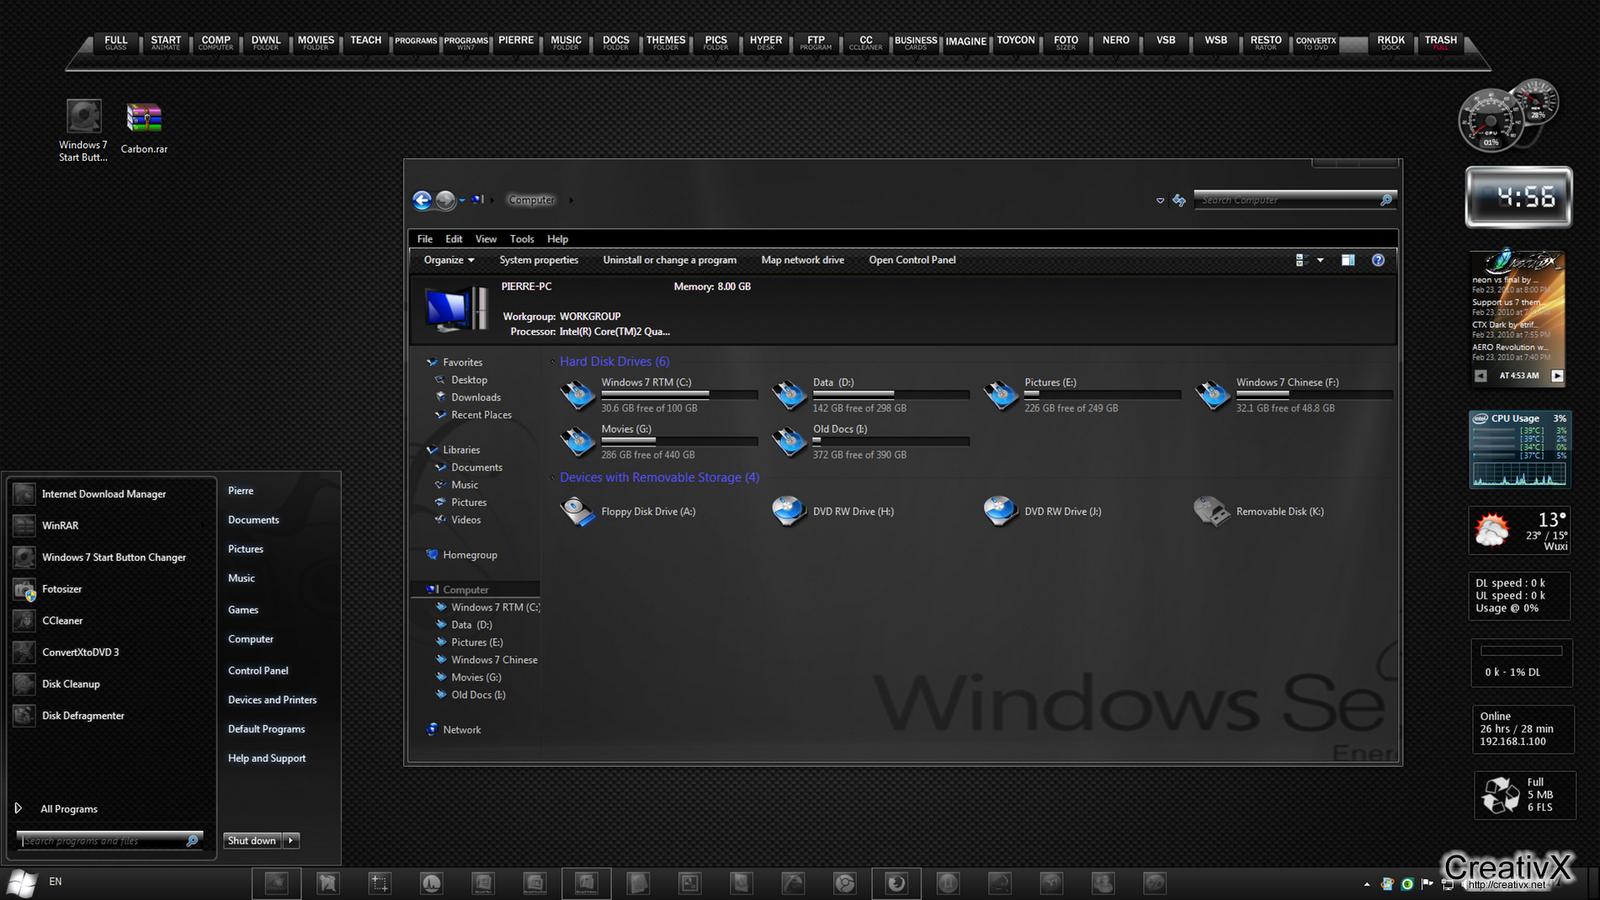Click the weather gadget sun icon

pyautogui.click(x=1492, y=530)
